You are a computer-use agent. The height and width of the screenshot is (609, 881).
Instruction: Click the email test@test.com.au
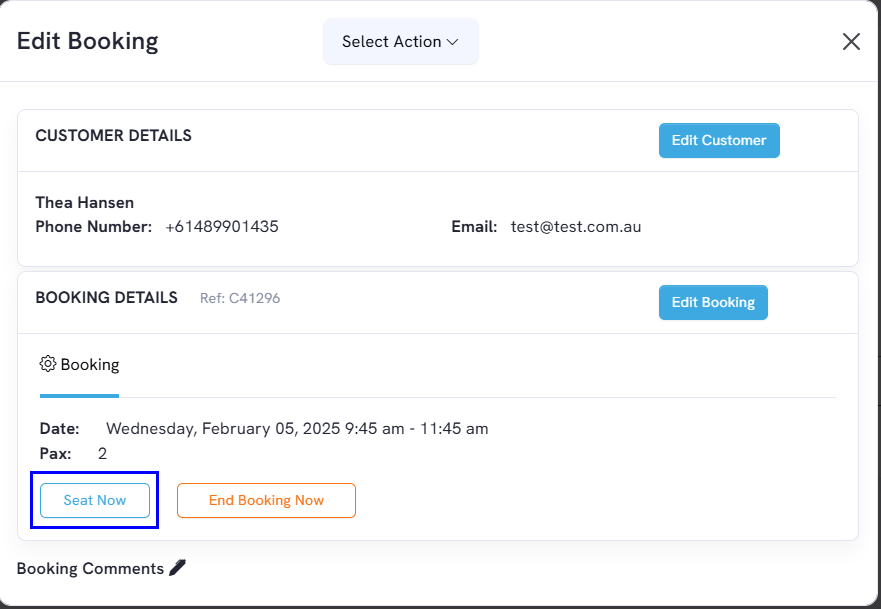tap(576, 226)
